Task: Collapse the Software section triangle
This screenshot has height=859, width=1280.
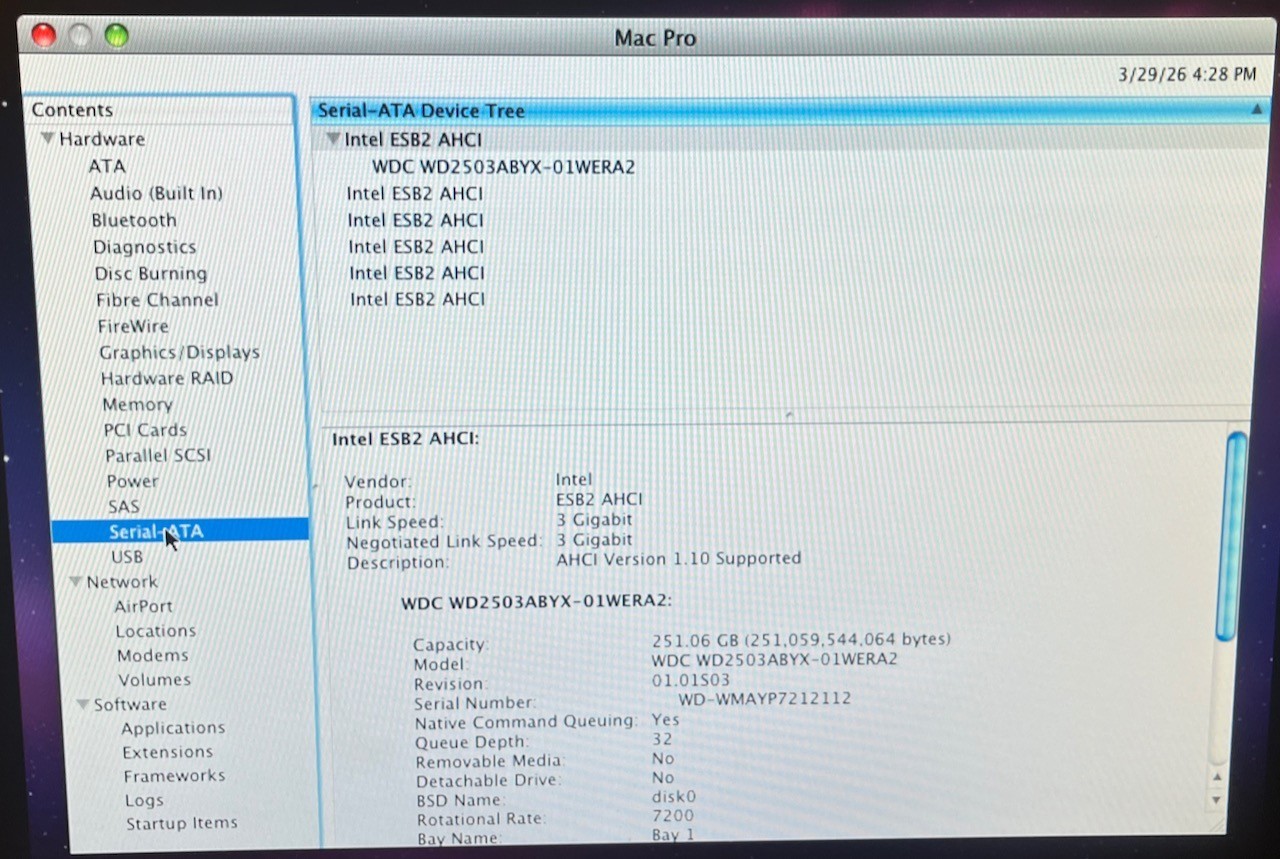Action: point(82,704)
